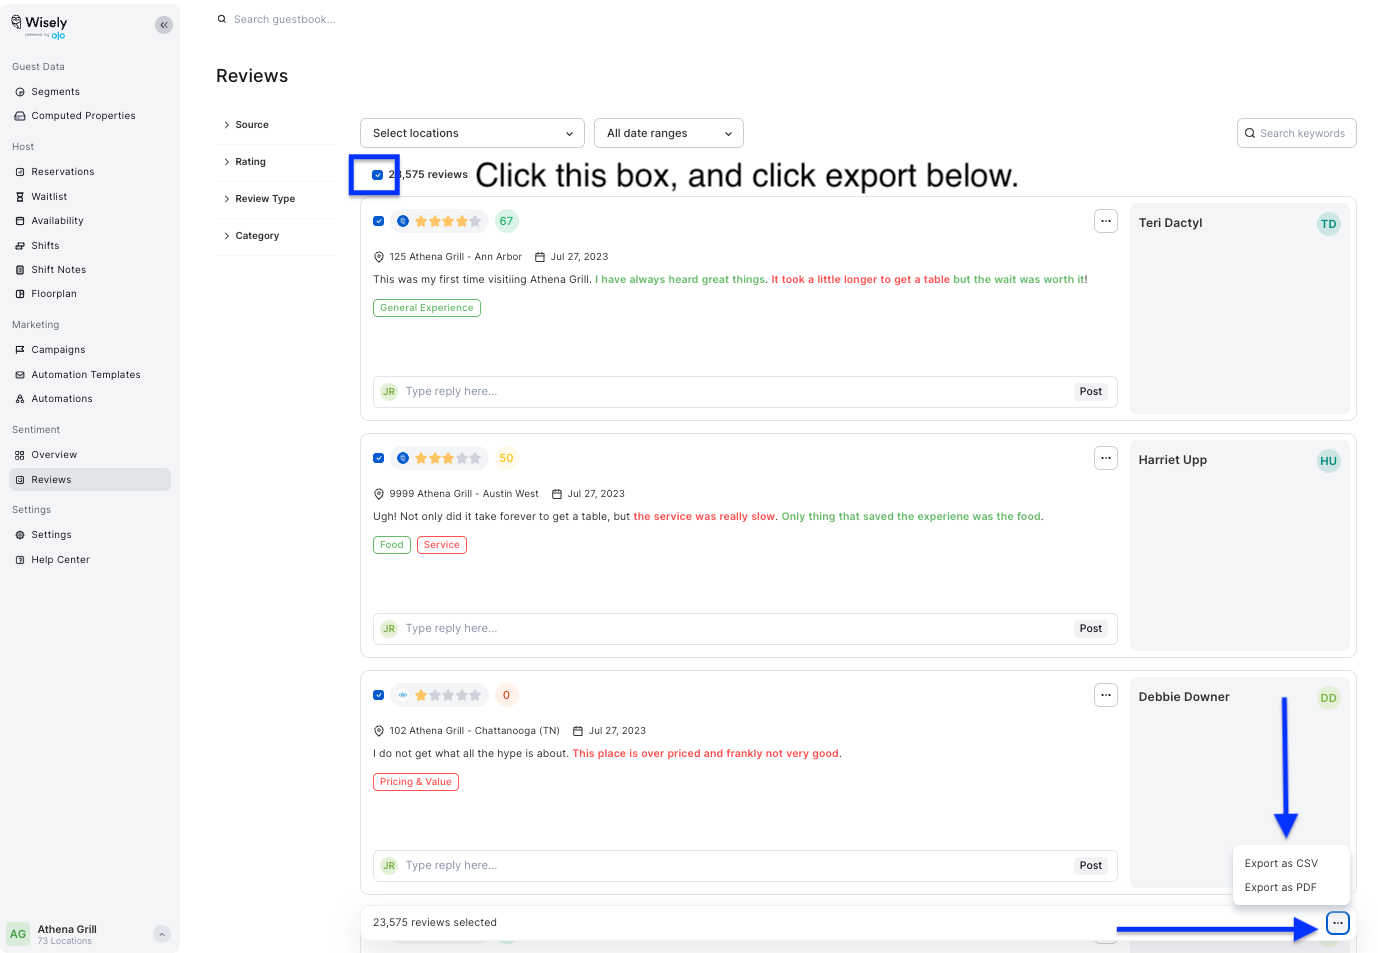Click the search magnifier icon at top
The image size is (1378, 953).
[222, 19]
